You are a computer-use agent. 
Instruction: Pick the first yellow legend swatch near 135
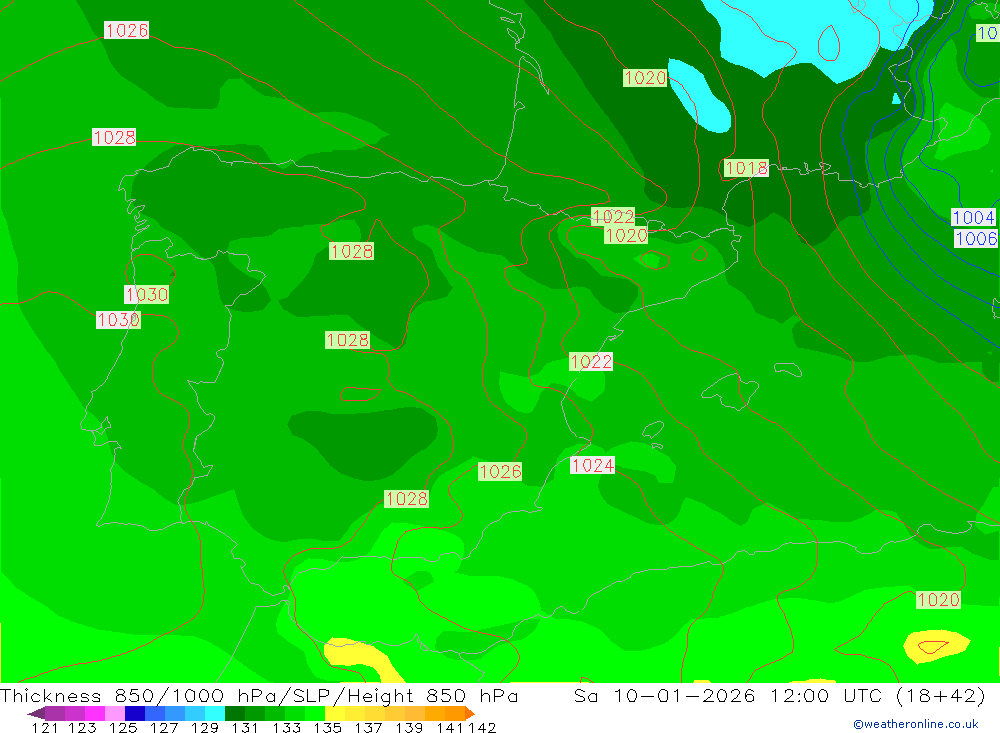[335, 713]
